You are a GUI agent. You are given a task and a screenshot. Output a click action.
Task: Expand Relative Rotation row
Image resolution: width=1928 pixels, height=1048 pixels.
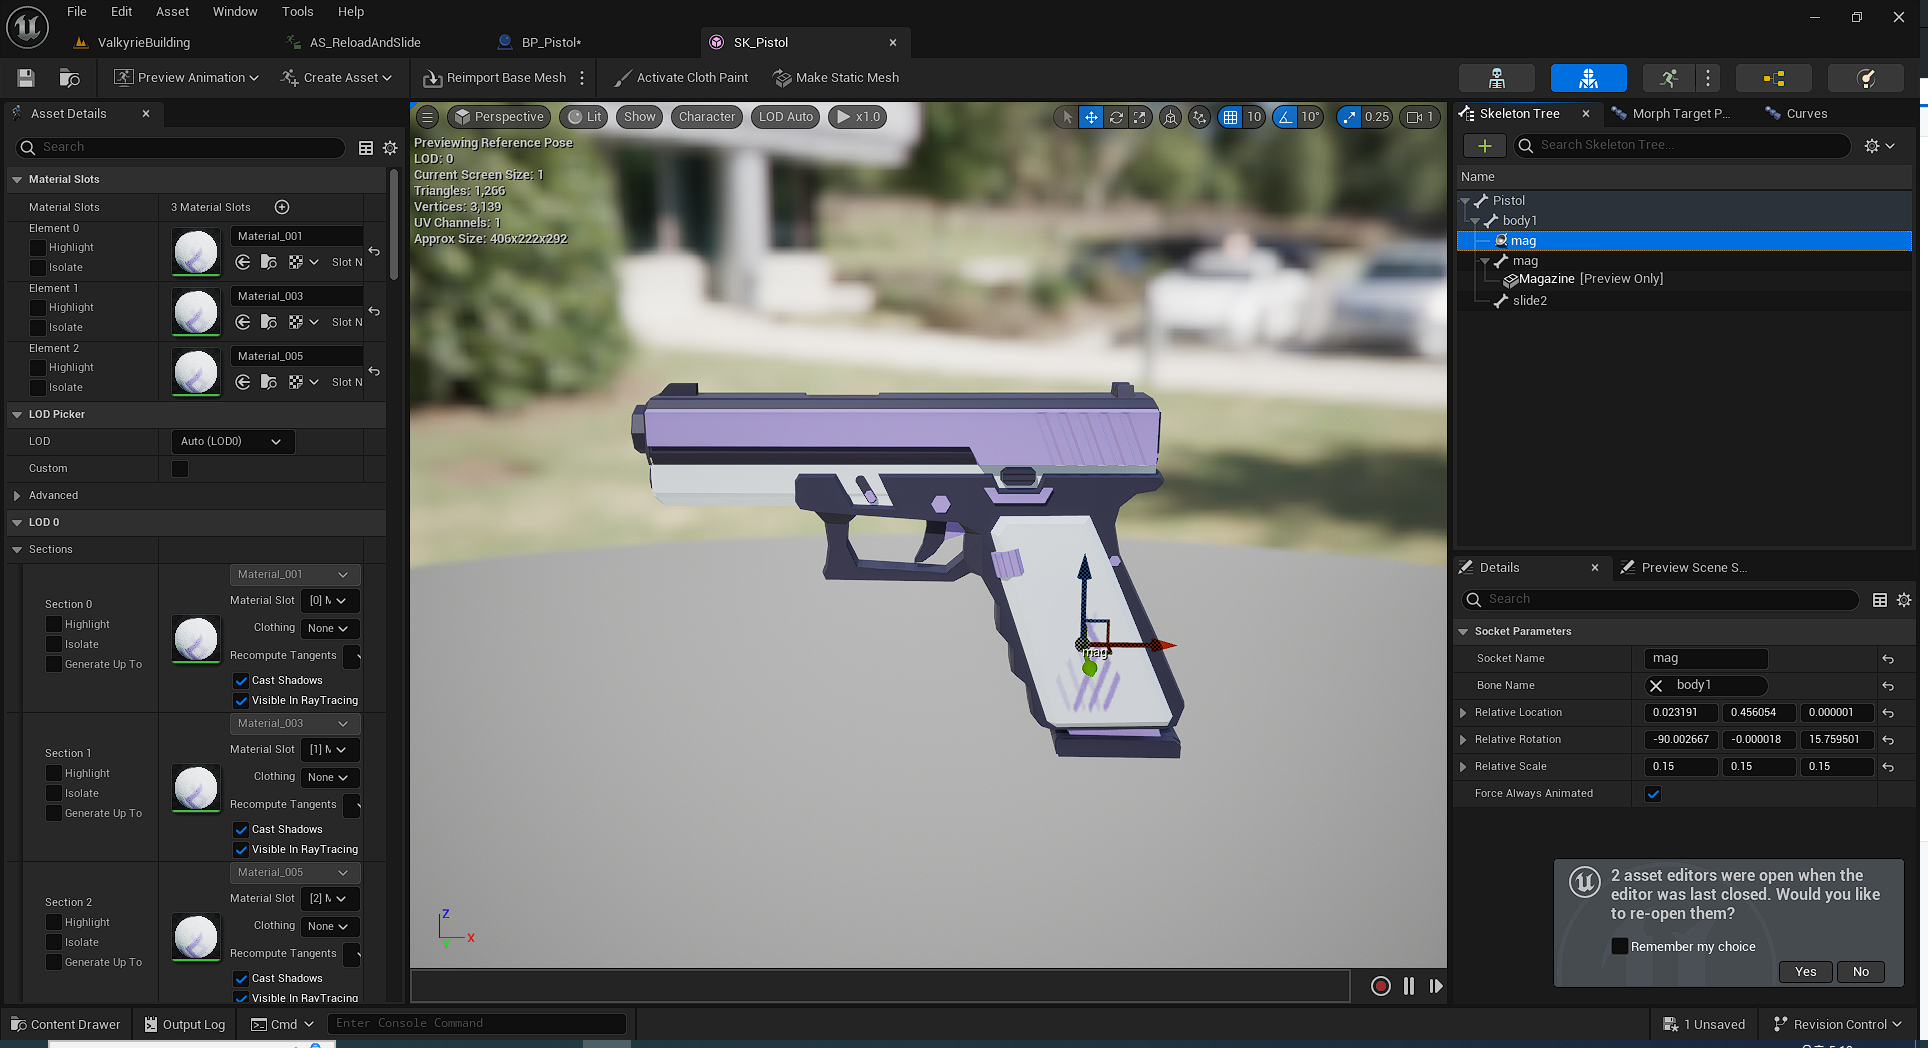[1463, 740]
